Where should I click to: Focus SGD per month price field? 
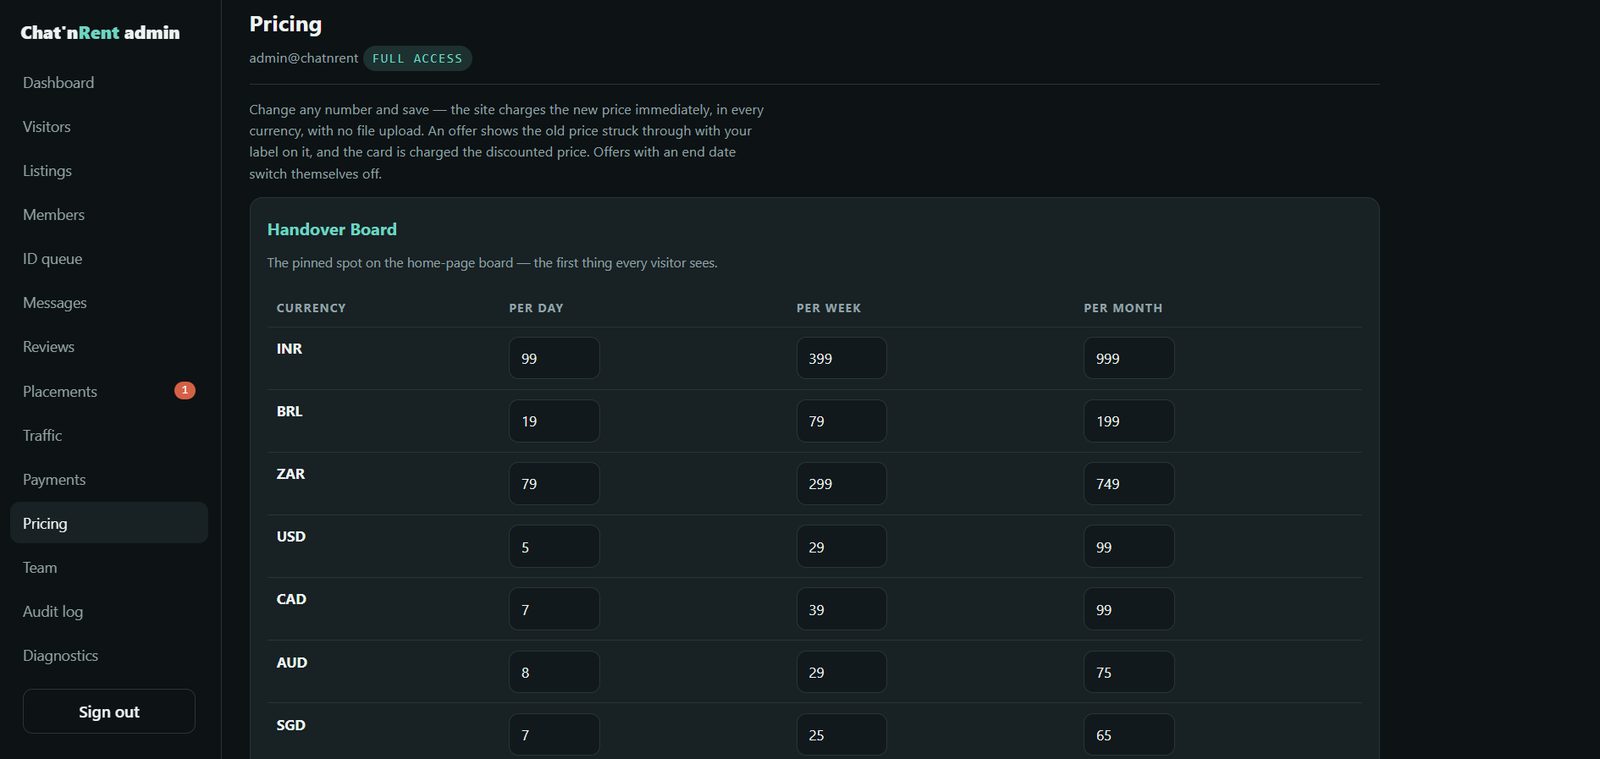coord(1129,735)
